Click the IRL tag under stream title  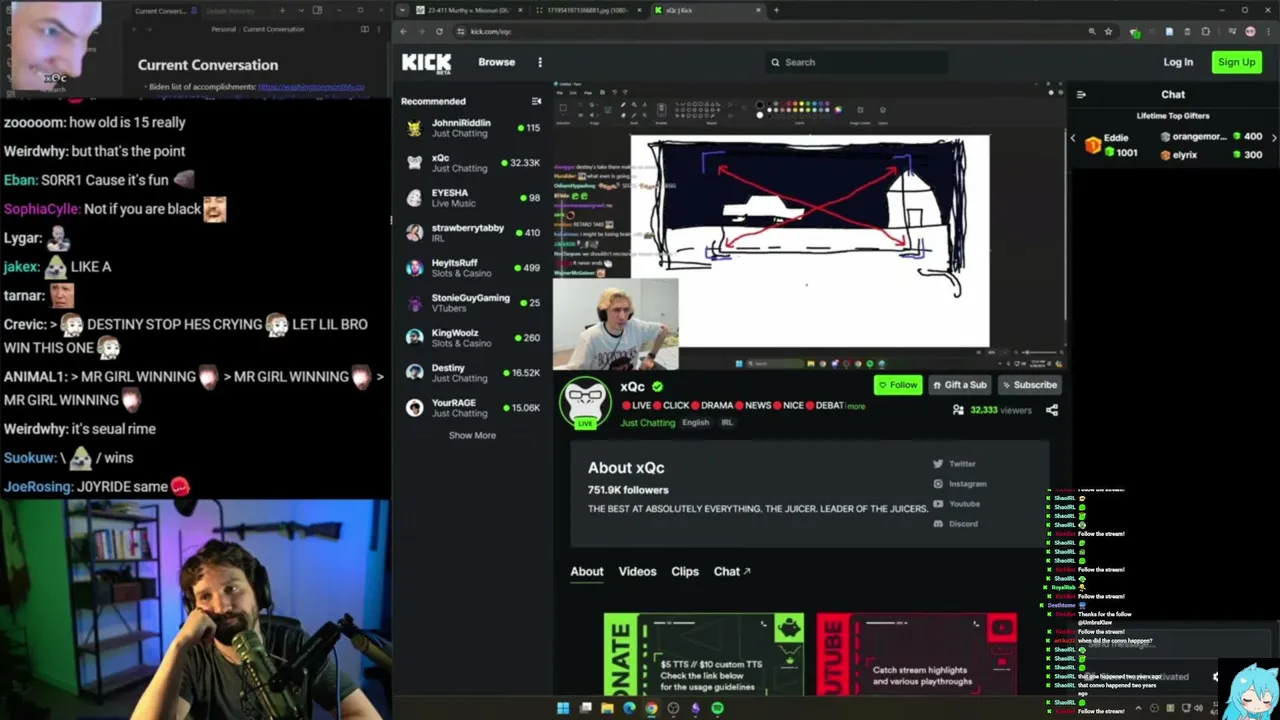[727, 423]
